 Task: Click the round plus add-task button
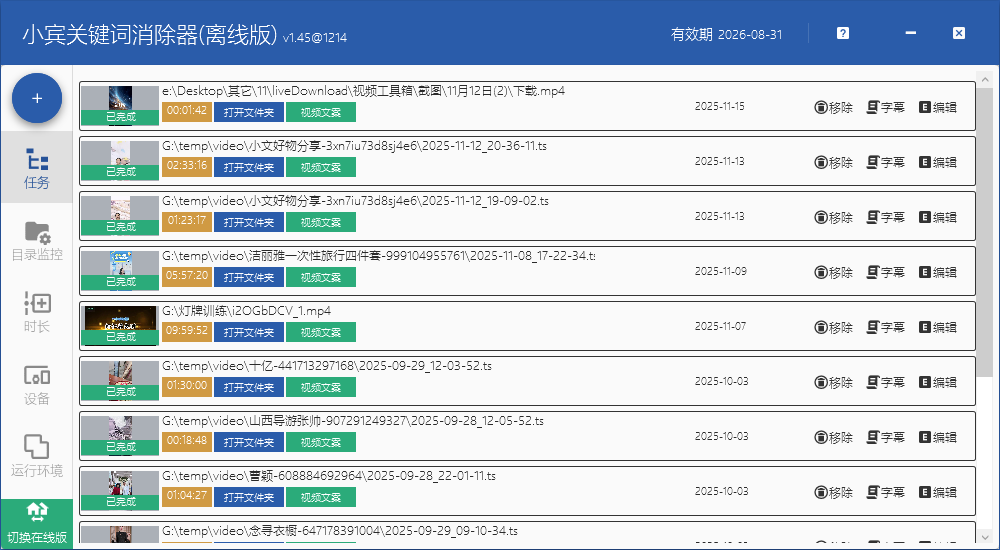tap(37, 98)
